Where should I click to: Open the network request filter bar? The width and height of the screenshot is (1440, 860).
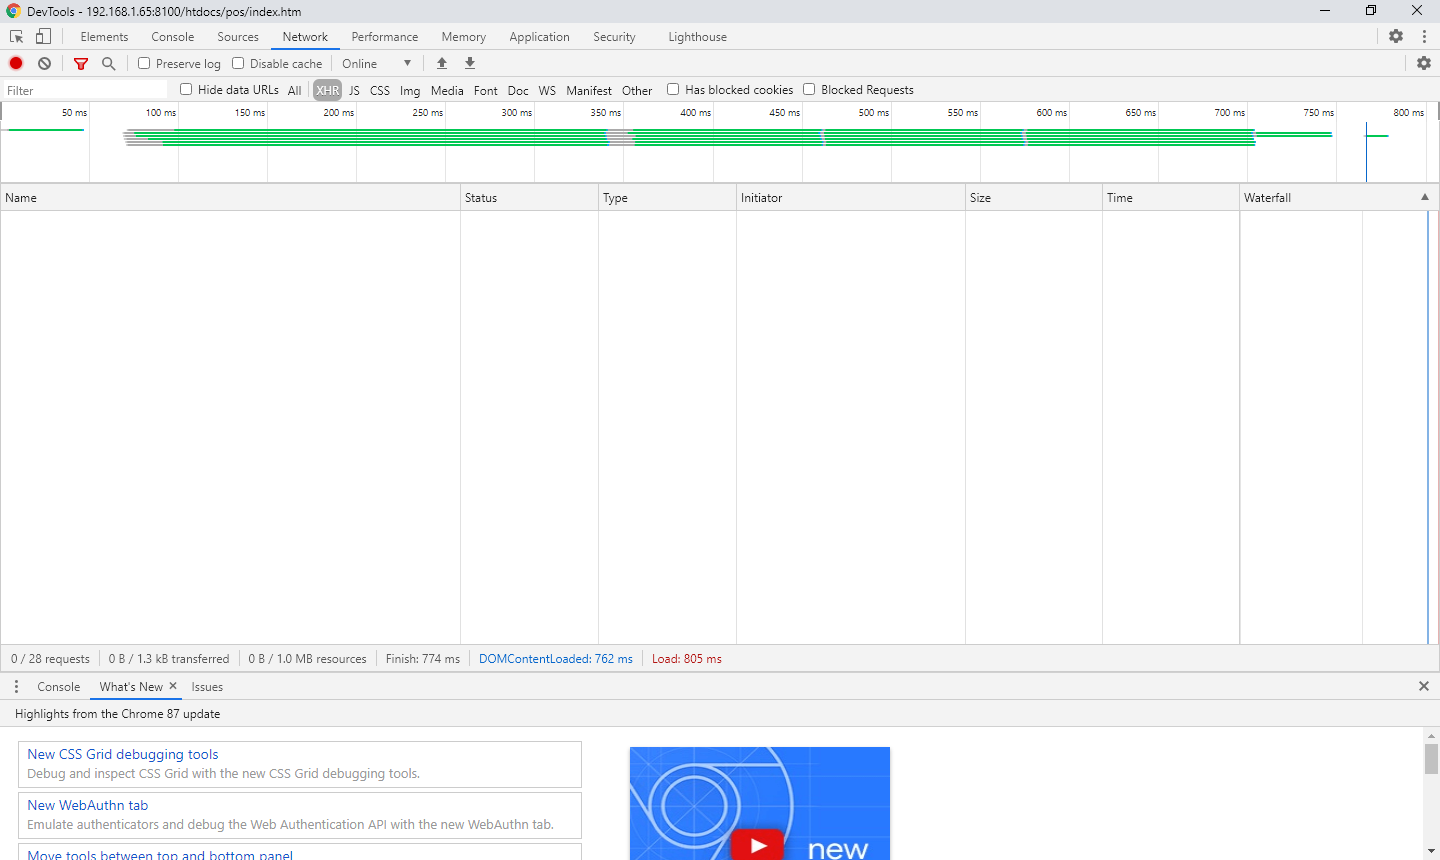[80, 62]
